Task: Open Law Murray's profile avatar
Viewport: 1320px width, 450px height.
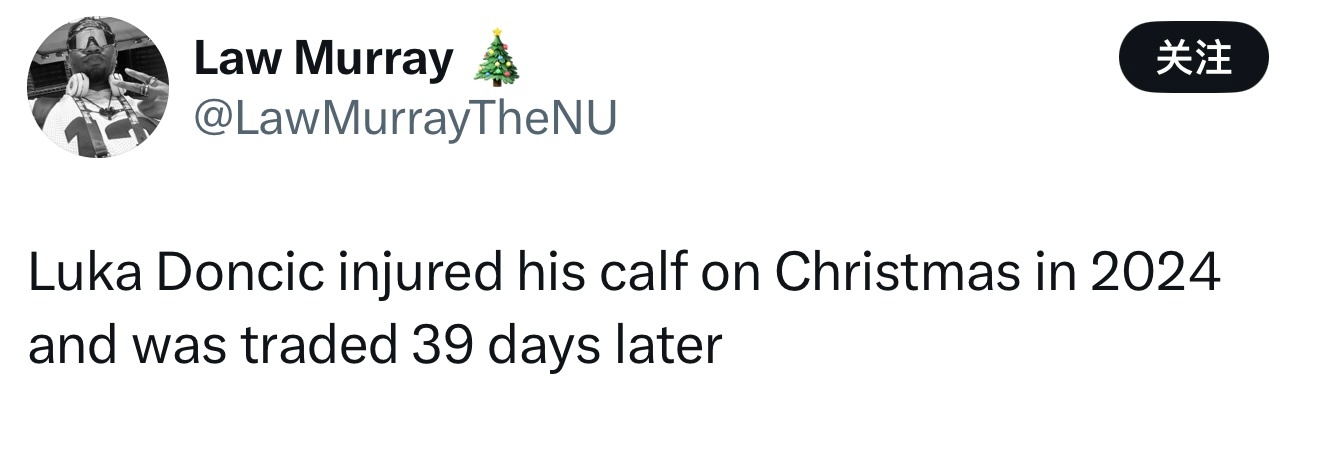Action: pos(97,87)
